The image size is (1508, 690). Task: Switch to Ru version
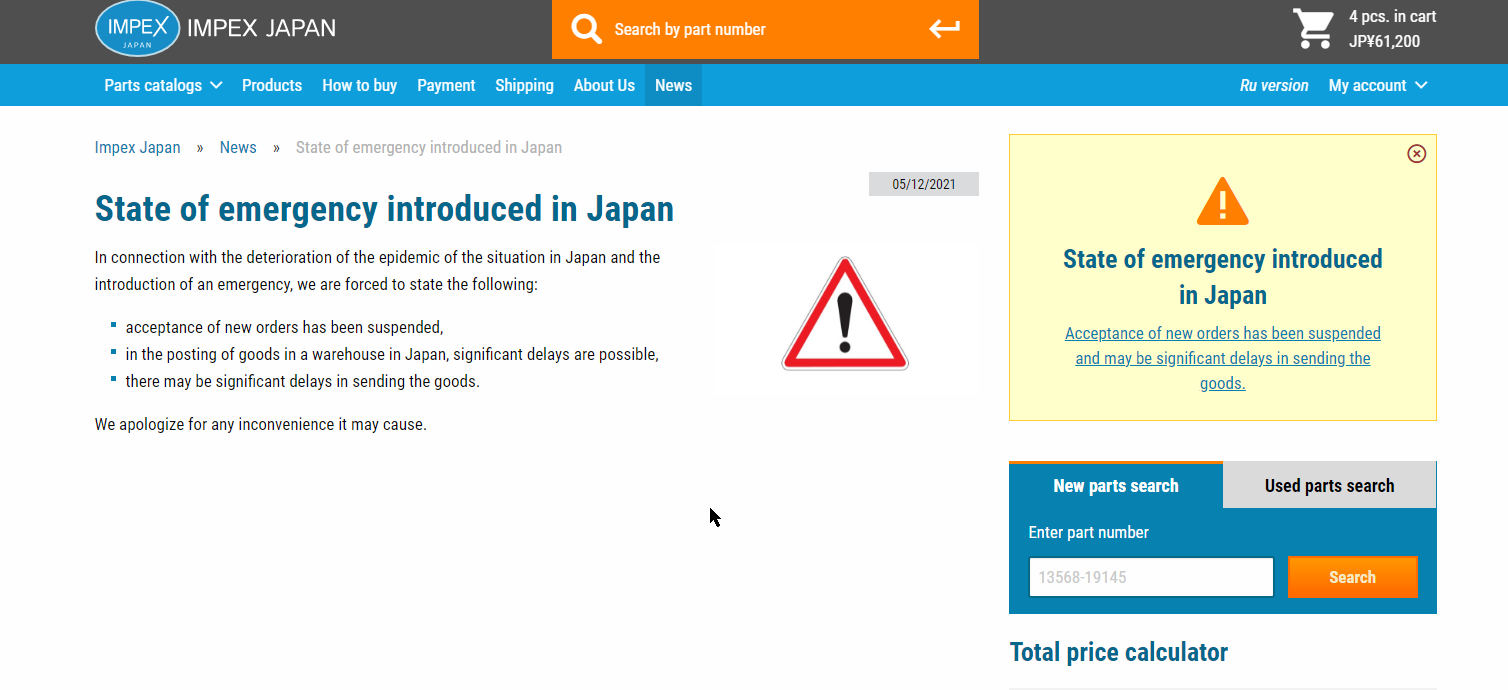(1274, 85)
